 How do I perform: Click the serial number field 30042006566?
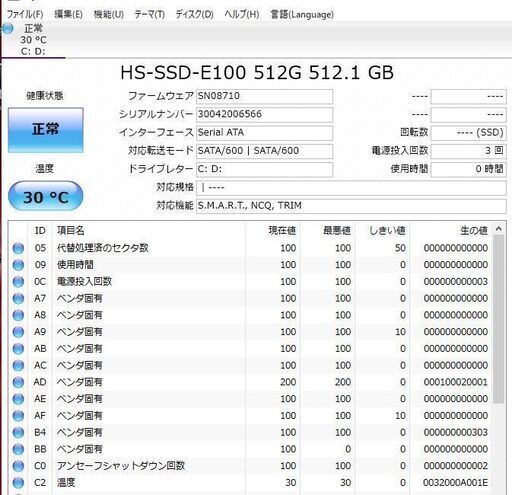coord(264,114)
